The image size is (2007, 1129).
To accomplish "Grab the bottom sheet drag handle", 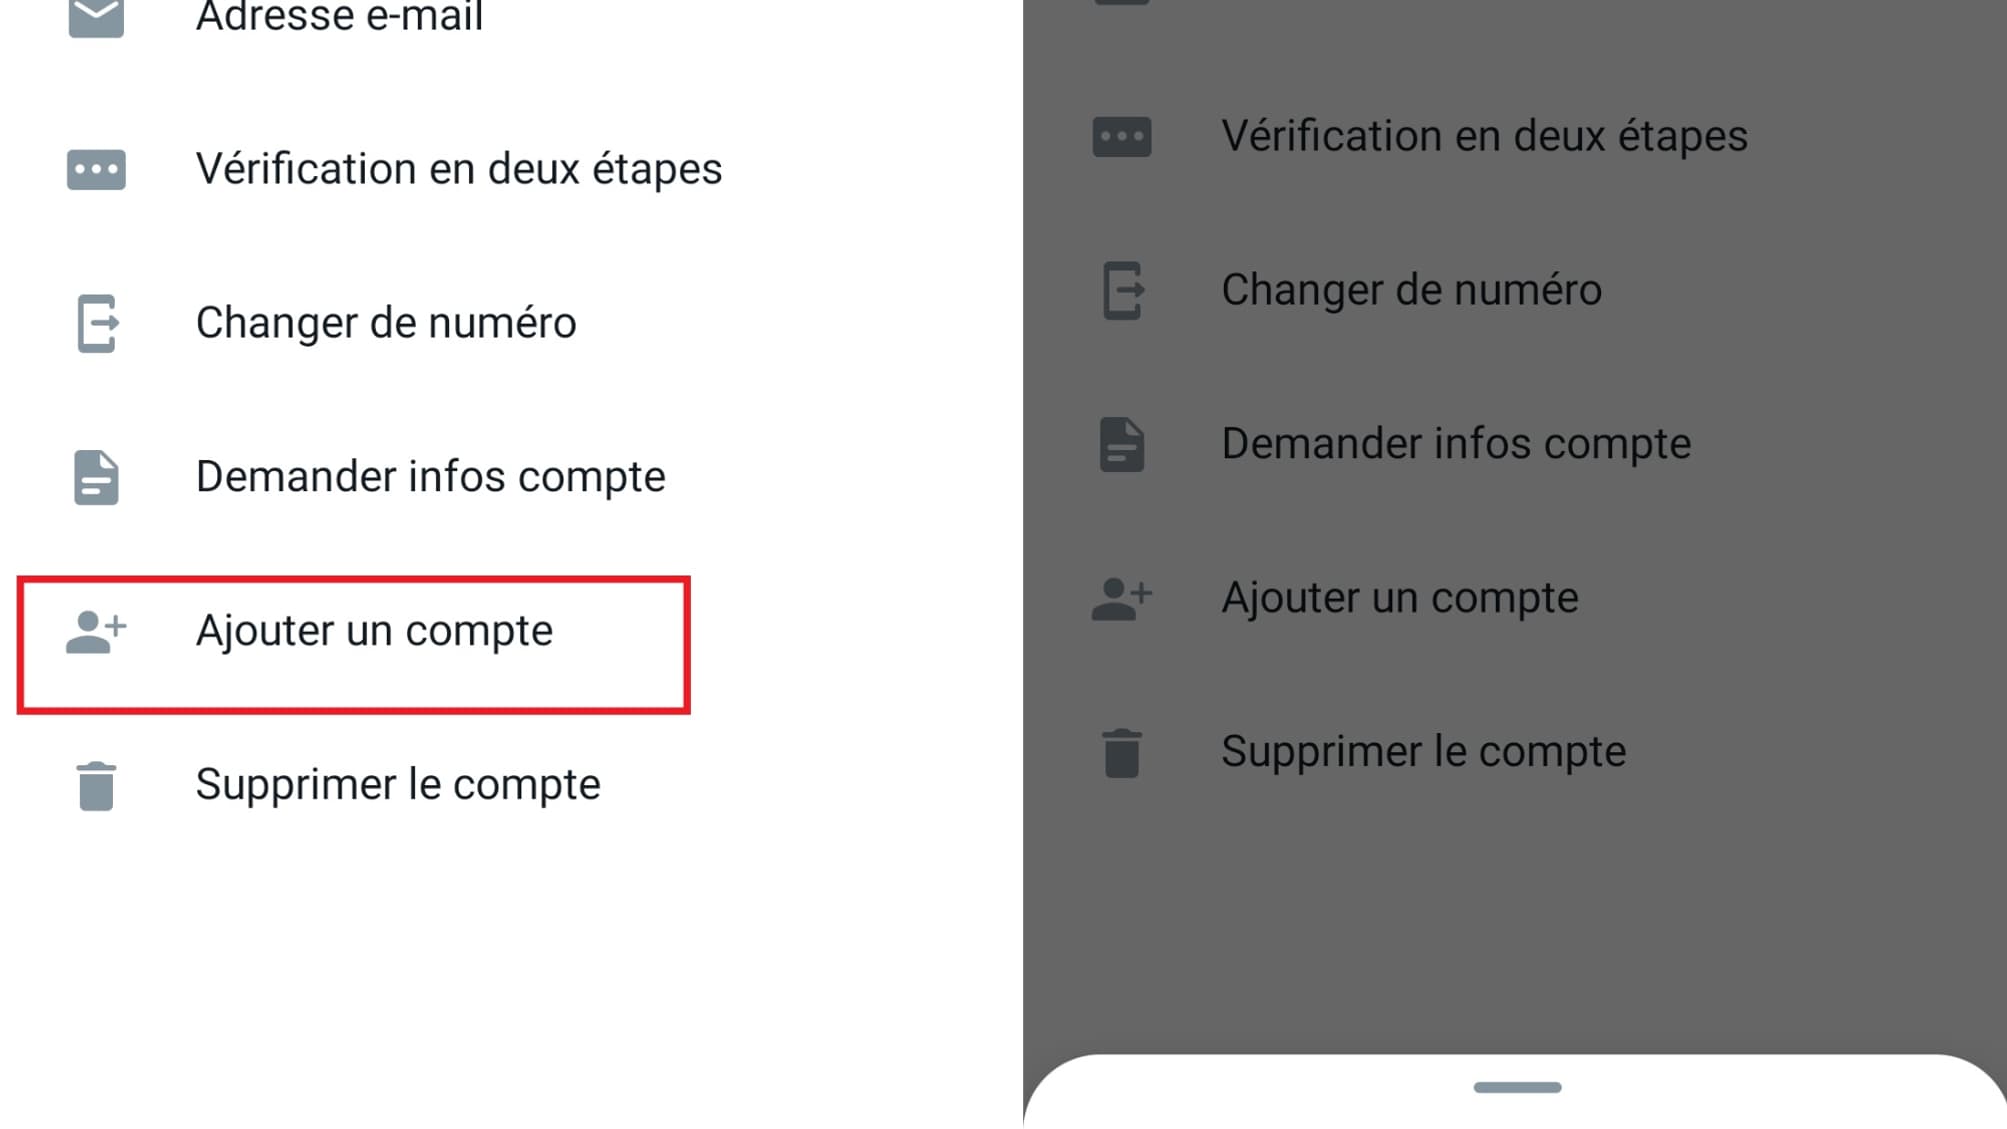I will (x=1517, y=1087).
